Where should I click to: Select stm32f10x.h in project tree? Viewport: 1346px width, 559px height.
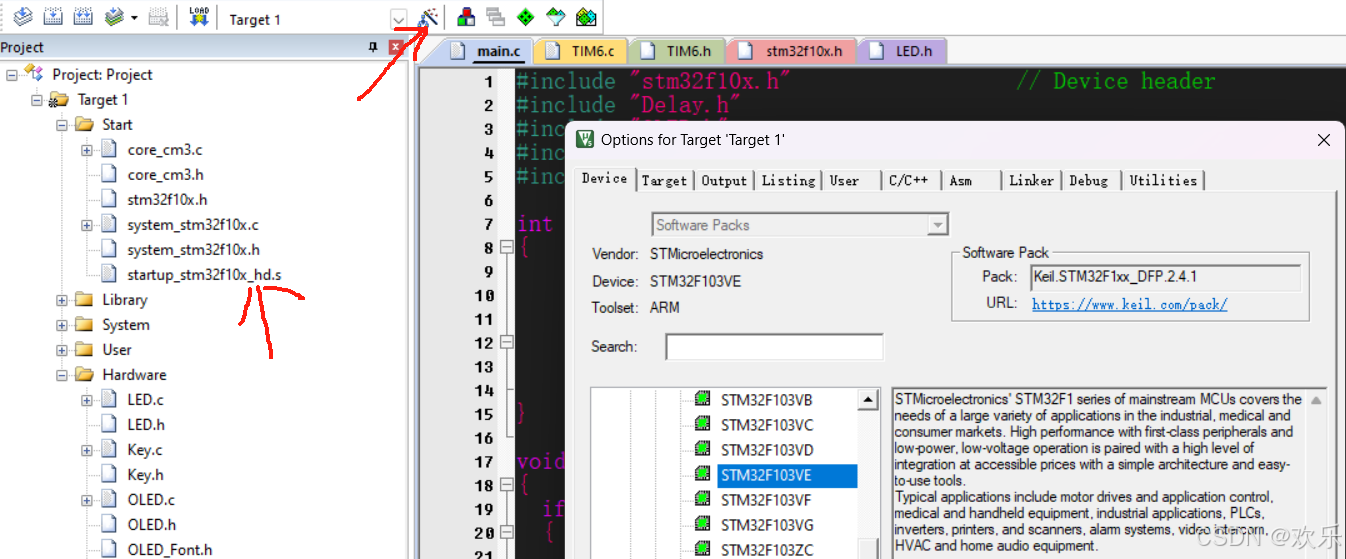(x=167, y=199)
